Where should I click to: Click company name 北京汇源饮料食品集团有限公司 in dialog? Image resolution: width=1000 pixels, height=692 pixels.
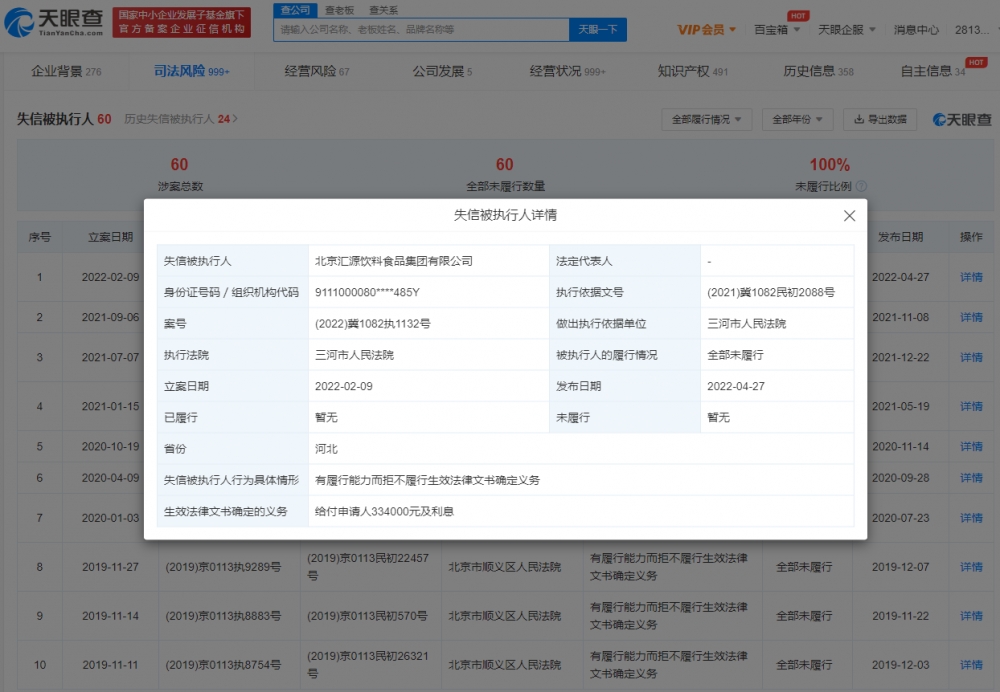pyautogui.click(x=393, y=261)
